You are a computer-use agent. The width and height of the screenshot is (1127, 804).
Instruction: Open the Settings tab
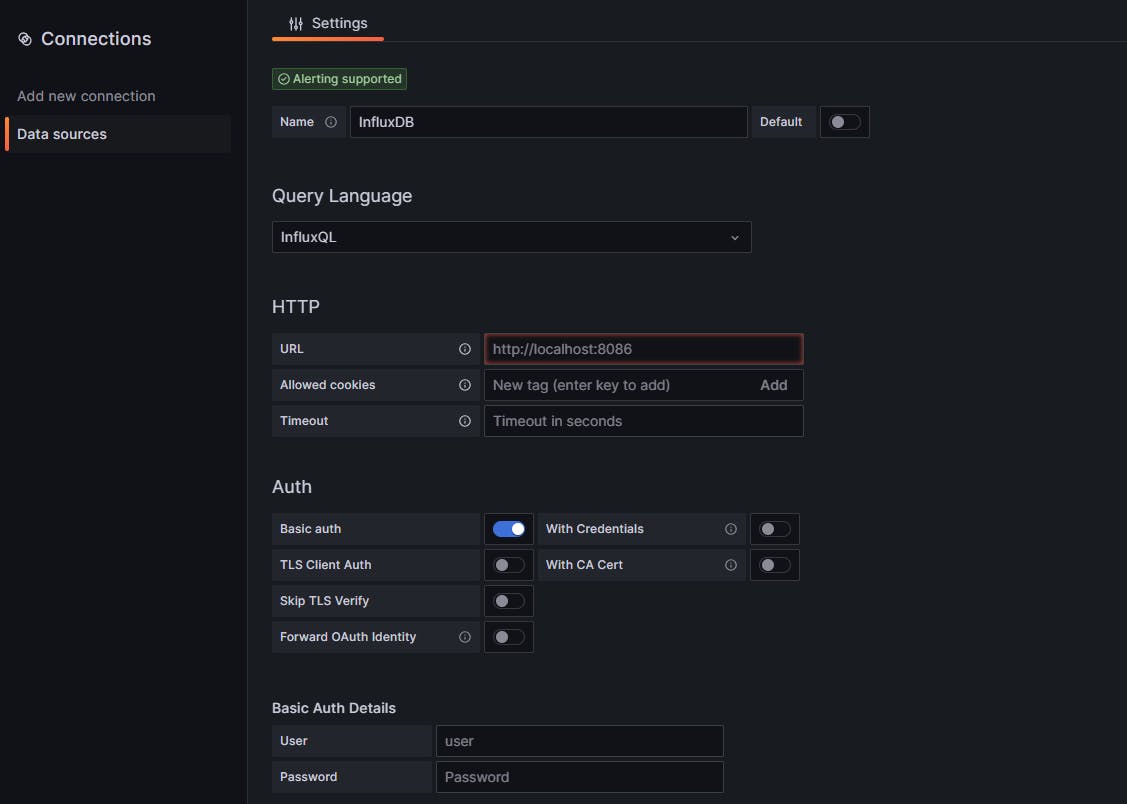coord(328,24)
